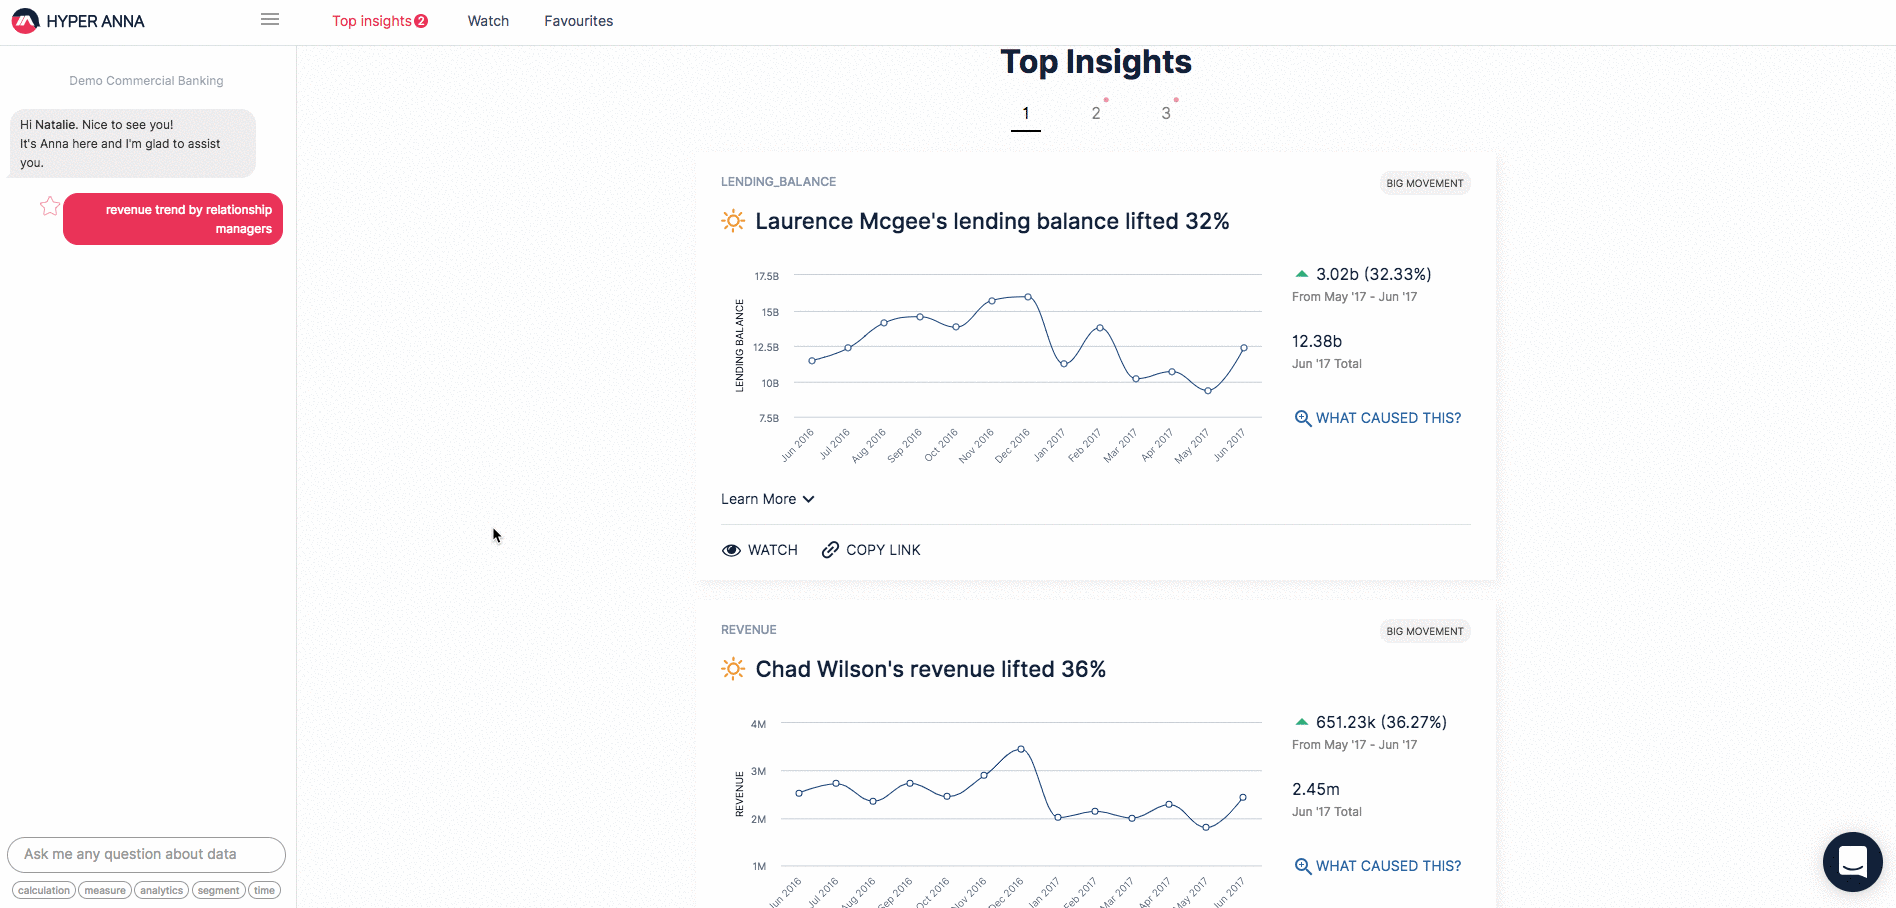Screen dimensions: 1896x908
Task: Go to insights page 3
Action: click(1166, 114)
